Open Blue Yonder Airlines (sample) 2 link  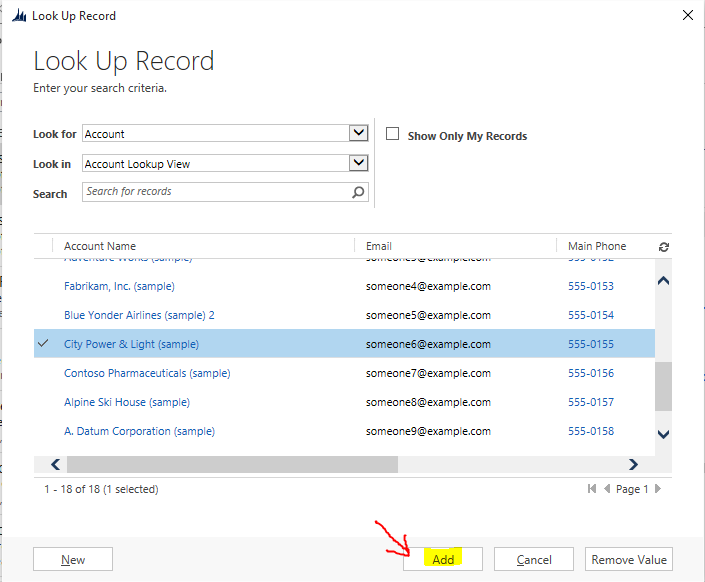[x=139, y=315]
